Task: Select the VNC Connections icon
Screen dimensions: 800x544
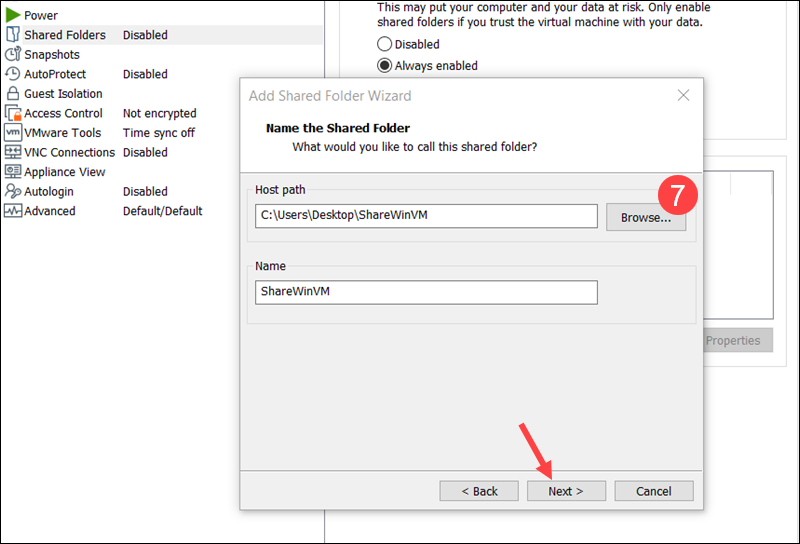Action: (x=13, y=152)
